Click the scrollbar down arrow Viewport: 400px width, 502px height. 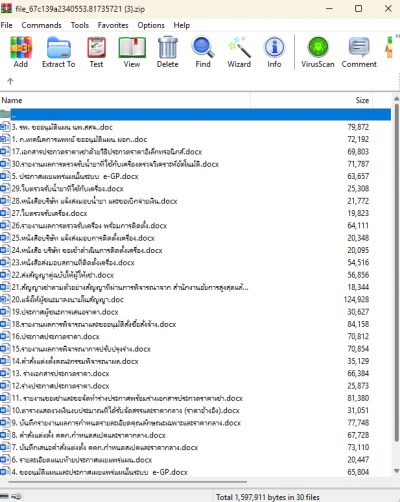tap(396, 471)
